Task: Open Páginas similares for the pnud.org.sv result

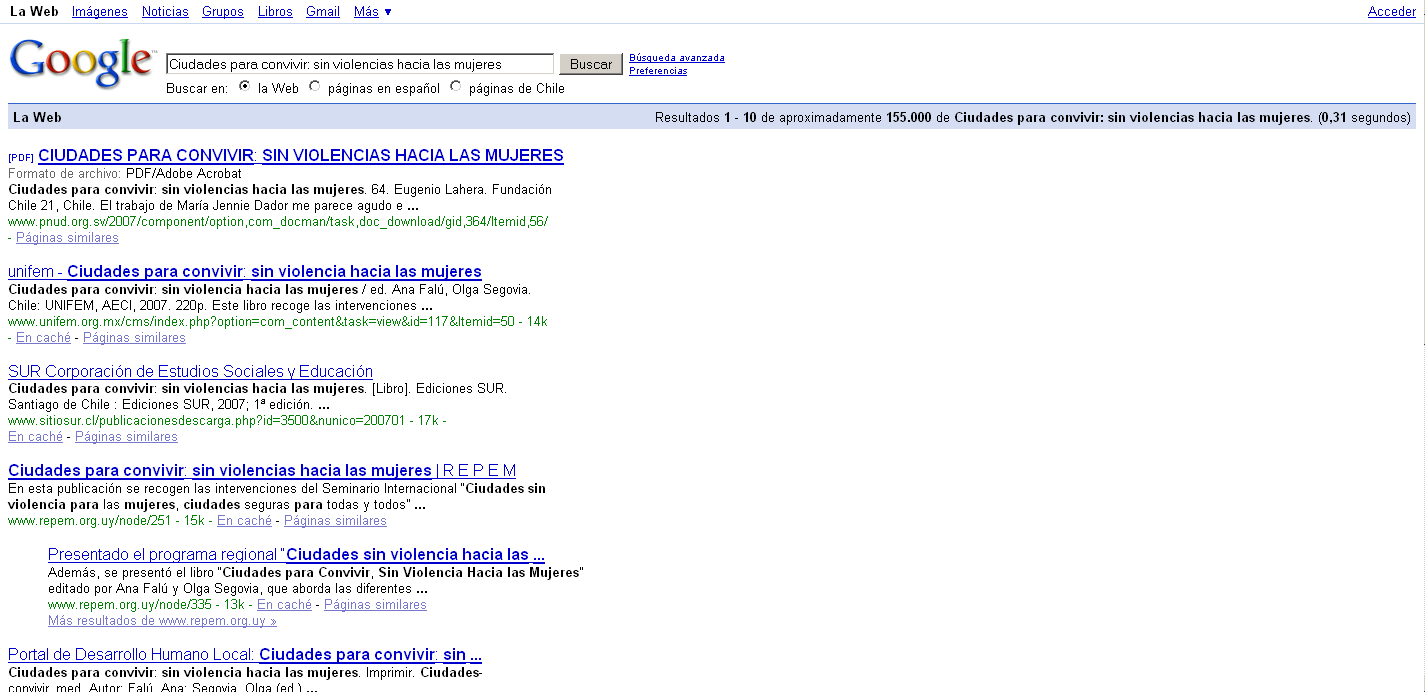Action: pyautogui.click(x=67, y=238)
